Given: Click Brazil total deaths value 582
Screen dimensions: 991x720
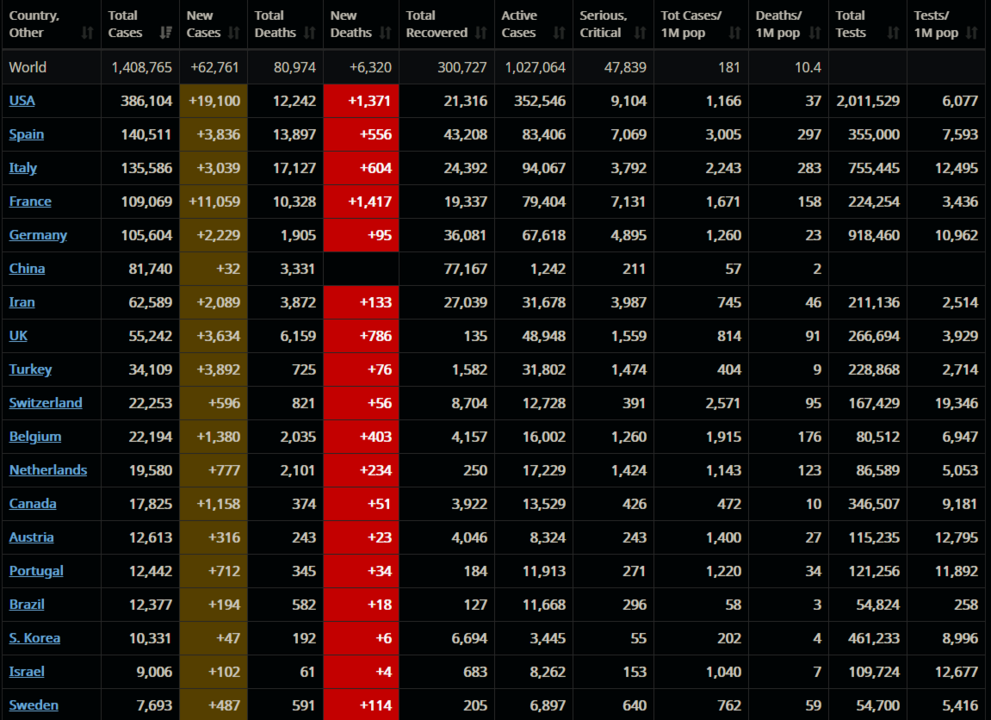Looking at the screenshot, I should click(x=303, y=604).
